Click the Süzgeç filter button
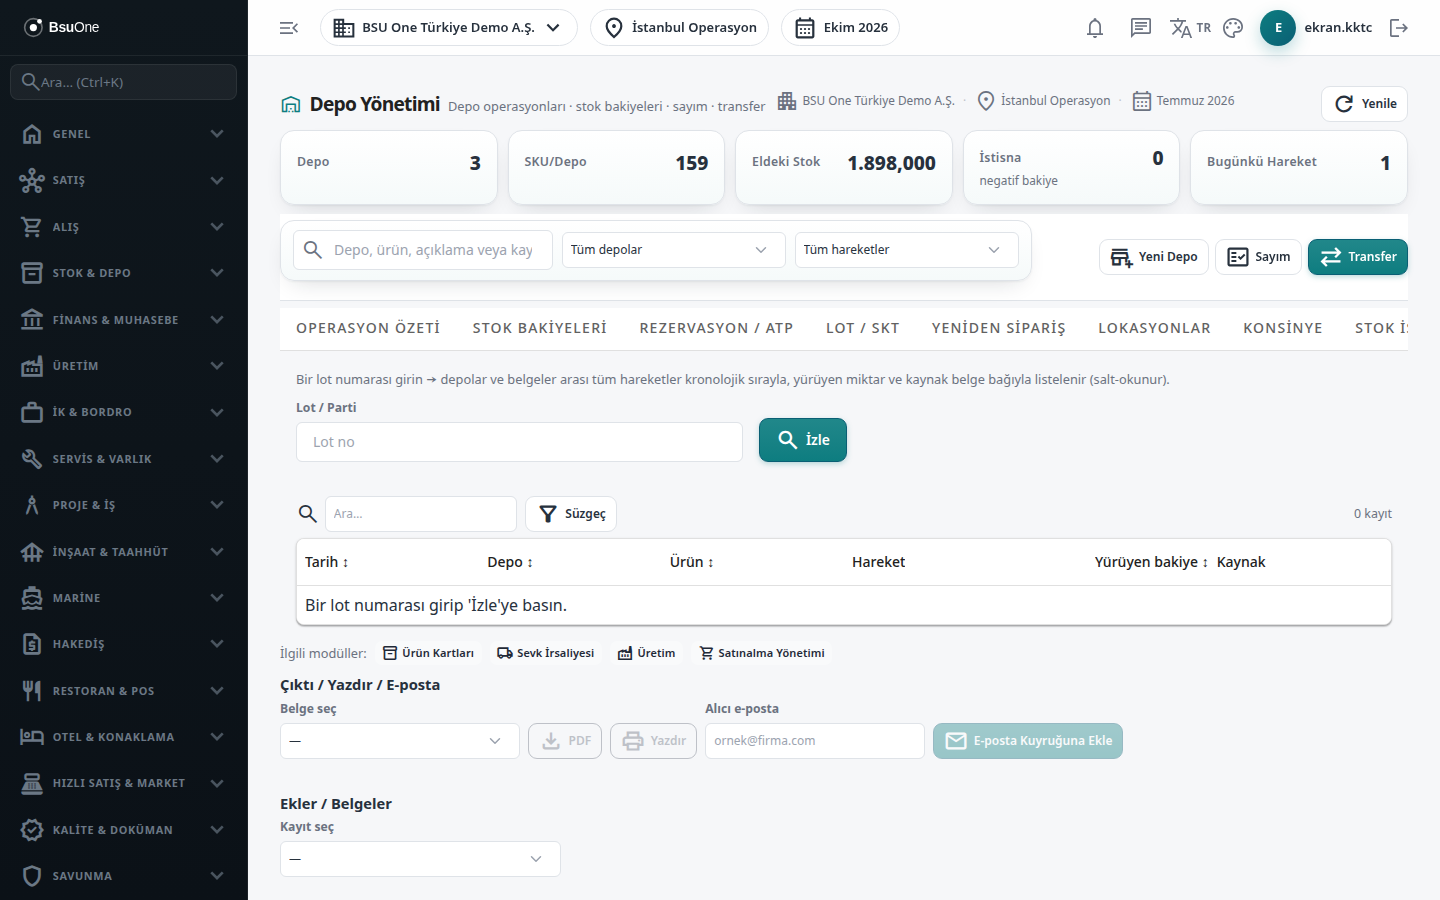 pos(571,514)
